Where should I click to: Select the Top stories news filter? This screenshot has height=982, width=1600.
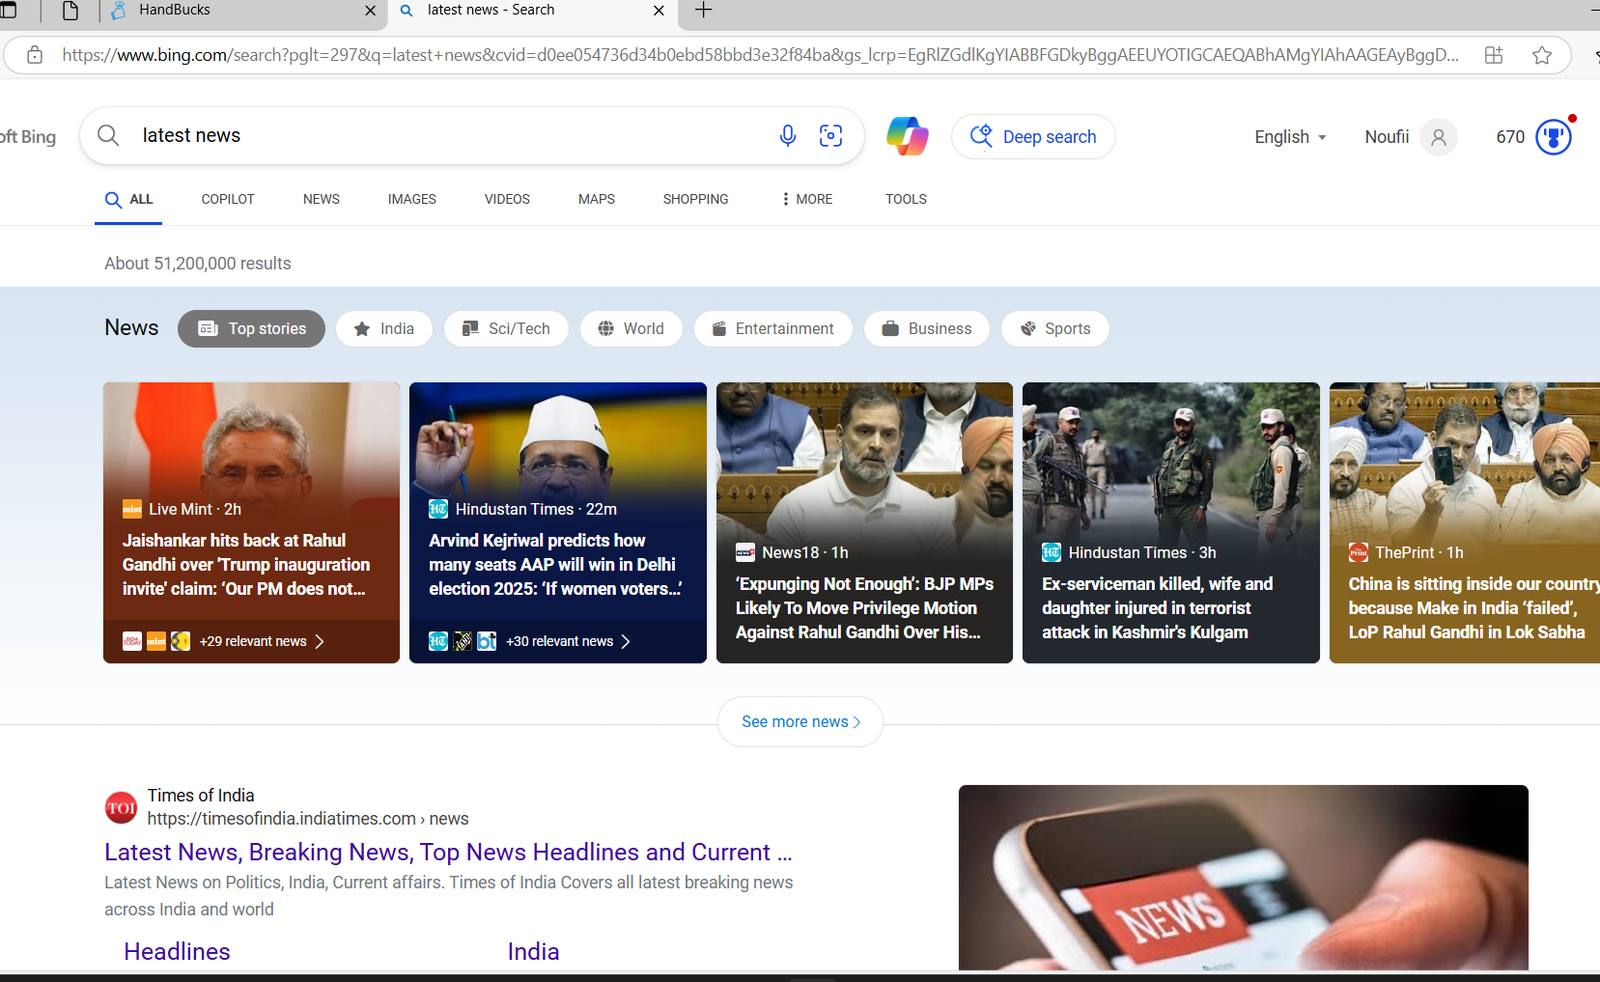click(x=252, y=329)
